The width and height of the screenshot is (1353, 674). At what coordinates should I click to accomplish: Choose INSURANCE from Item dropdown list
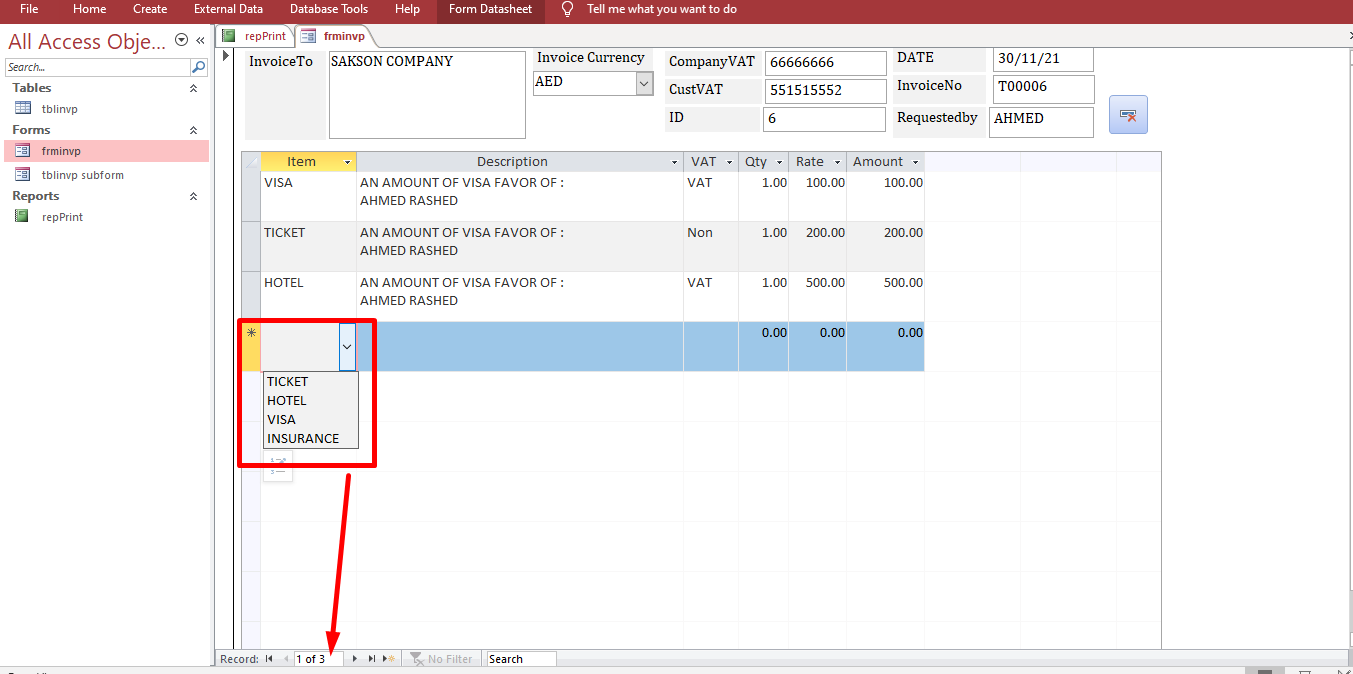click(x=310, y=438)
